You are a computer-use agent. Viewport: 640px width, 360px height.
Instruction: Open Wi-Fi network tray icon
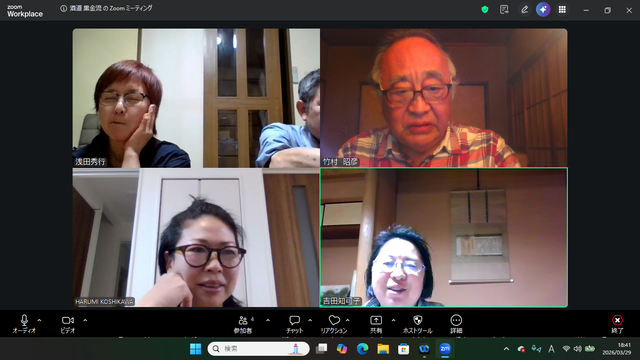pyautogui.click(x=566, y=349)
